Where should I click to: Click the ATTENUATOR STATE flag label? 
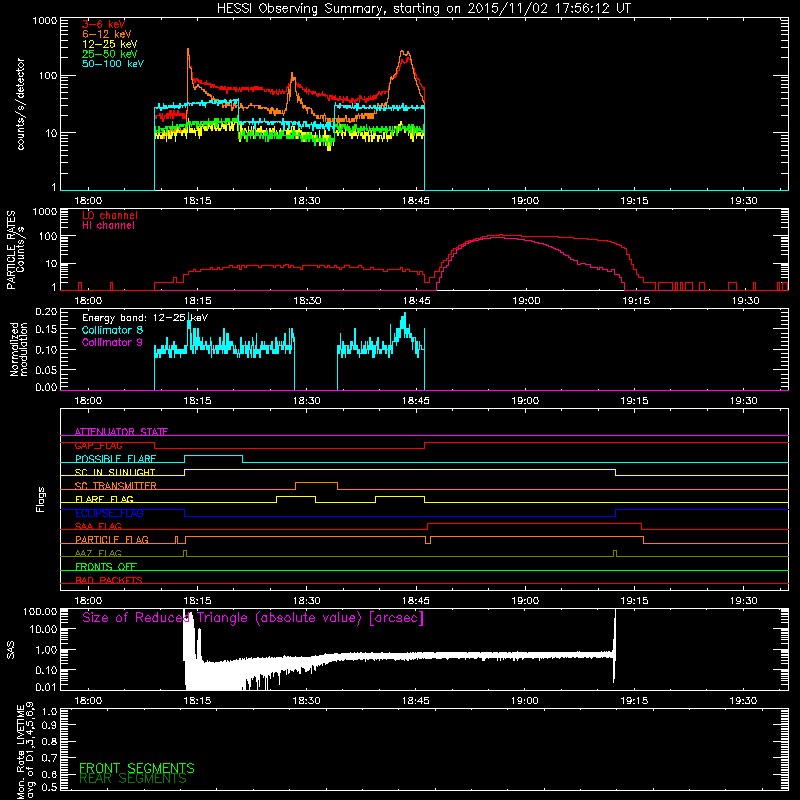click(x=121, y=432)
